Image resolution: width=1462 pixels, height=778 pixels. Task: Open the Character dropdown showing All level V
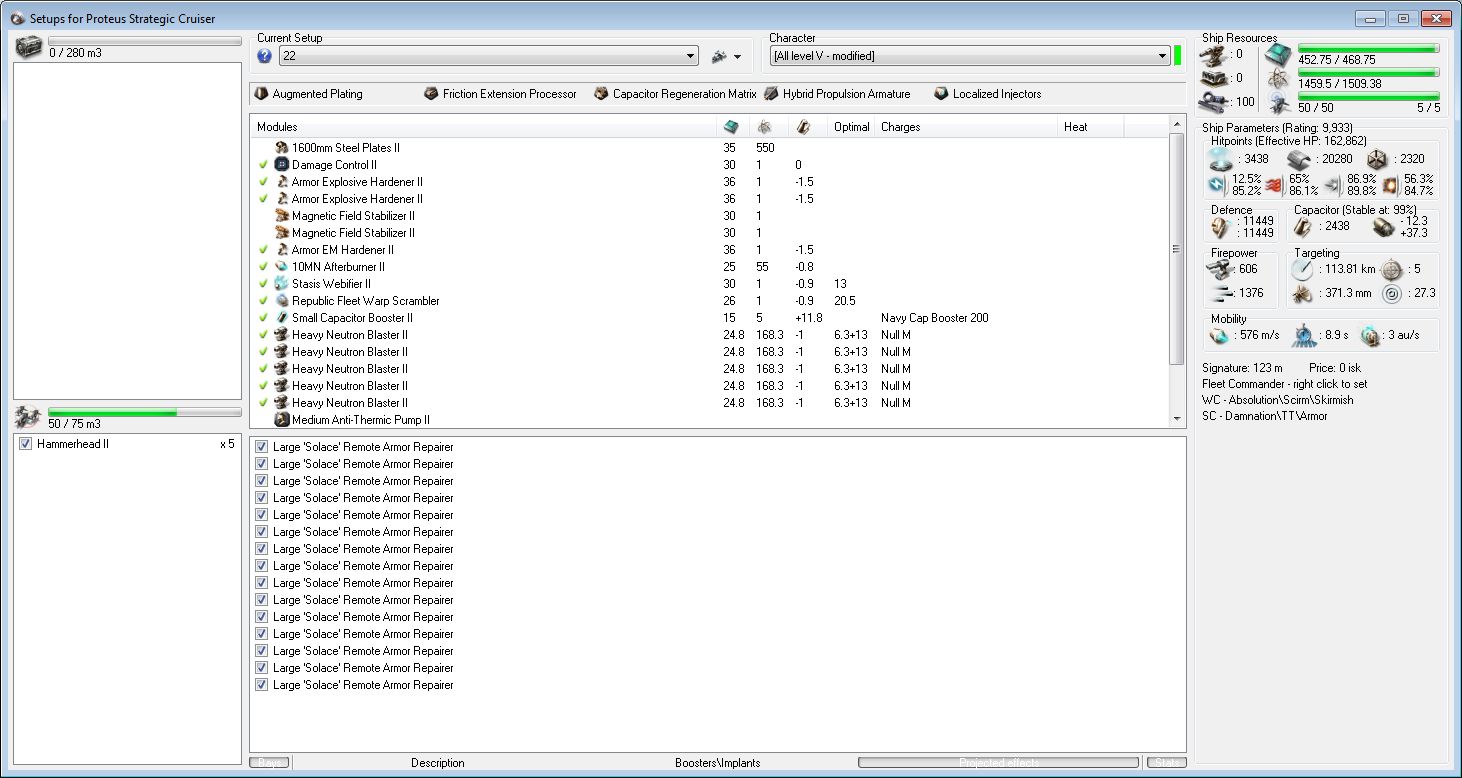(970, 57)
